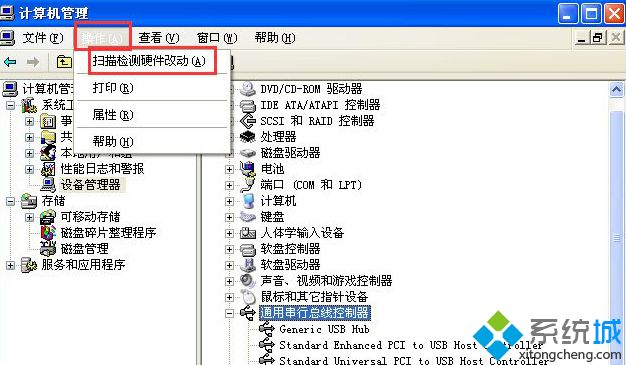Click the 性能日志和警报 icon
The height and width of the screenshot is (365, 626).
pos(48,169)
